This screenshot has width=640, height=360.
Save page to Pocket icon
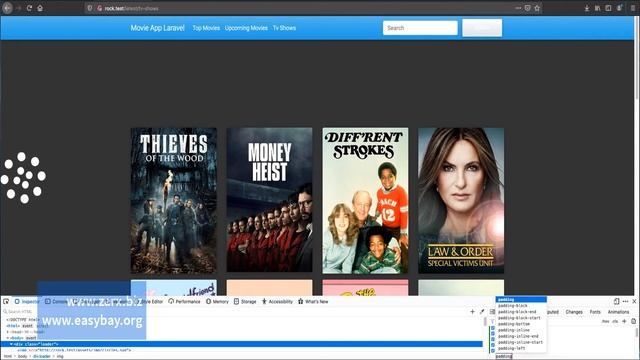[x=527, y=8]
